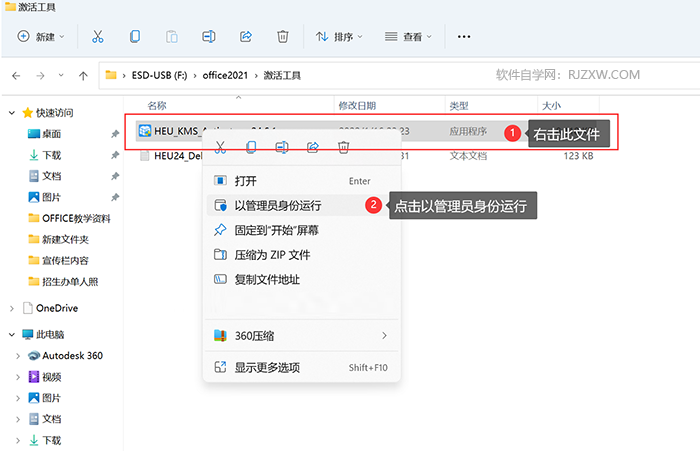Image resolution: width=700 pixels, height=451 pixels.
Task: Expand the 视频 node under 此电脑
Action: 18,377
